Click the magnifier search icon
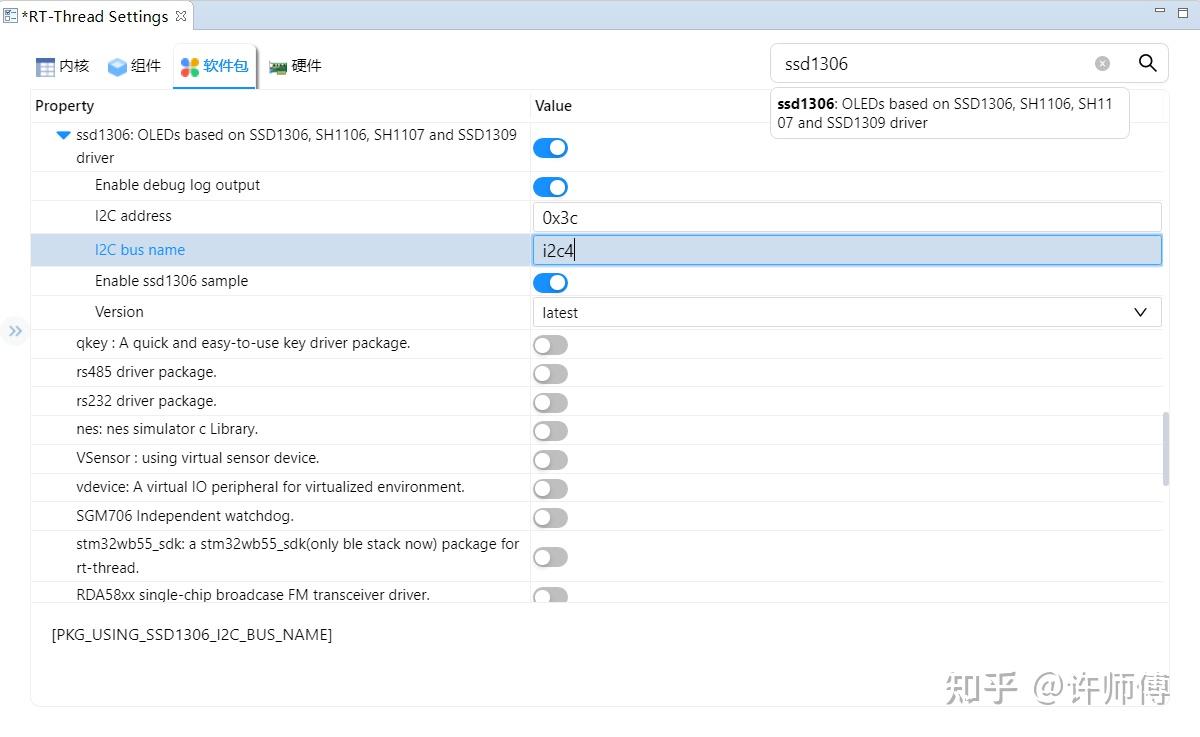The image size is (1200, 737). (1147, 62)
